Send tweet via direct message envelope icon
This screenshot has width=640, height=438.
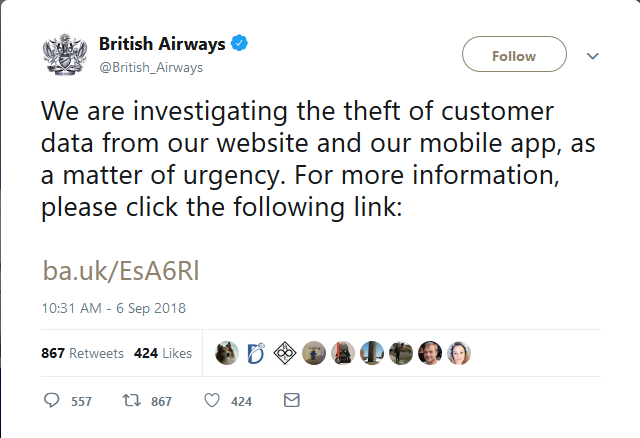(x=292, y=400)
